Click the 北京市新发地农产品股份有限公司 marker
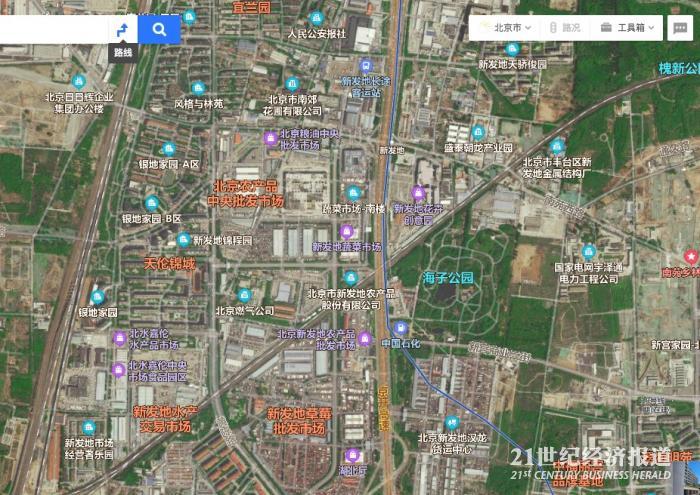Viewport: 700px width, 495px height. coord(351,278)
